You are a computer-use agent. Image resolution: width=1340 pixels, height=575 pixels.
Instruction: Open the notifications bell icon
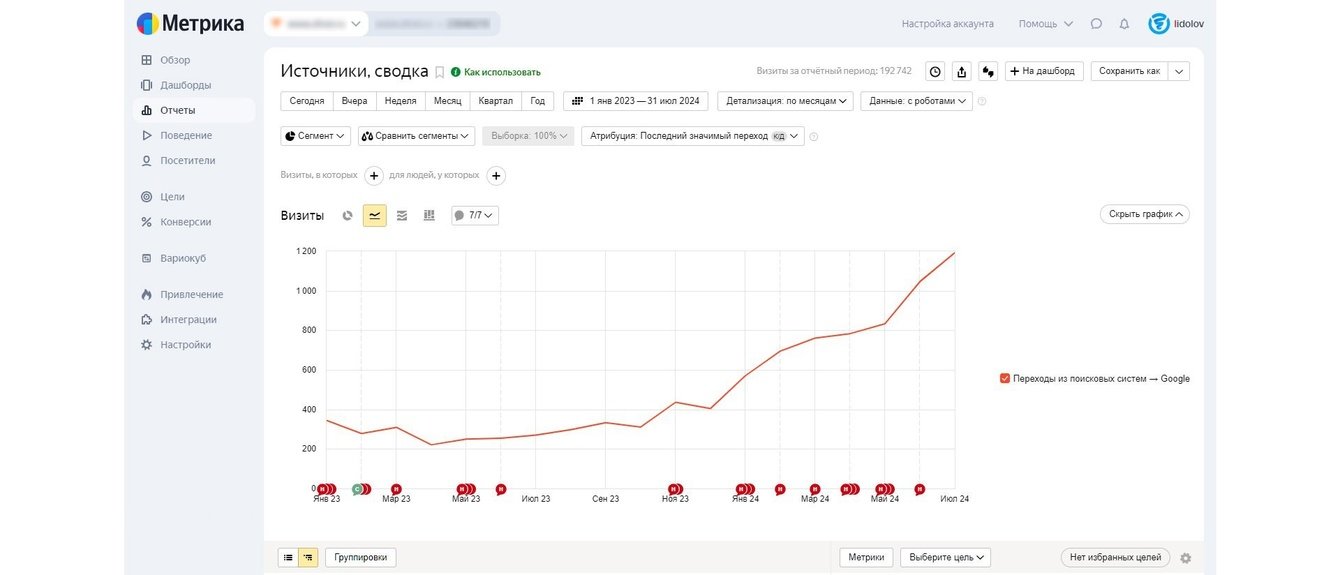(x=1124, y=23)
